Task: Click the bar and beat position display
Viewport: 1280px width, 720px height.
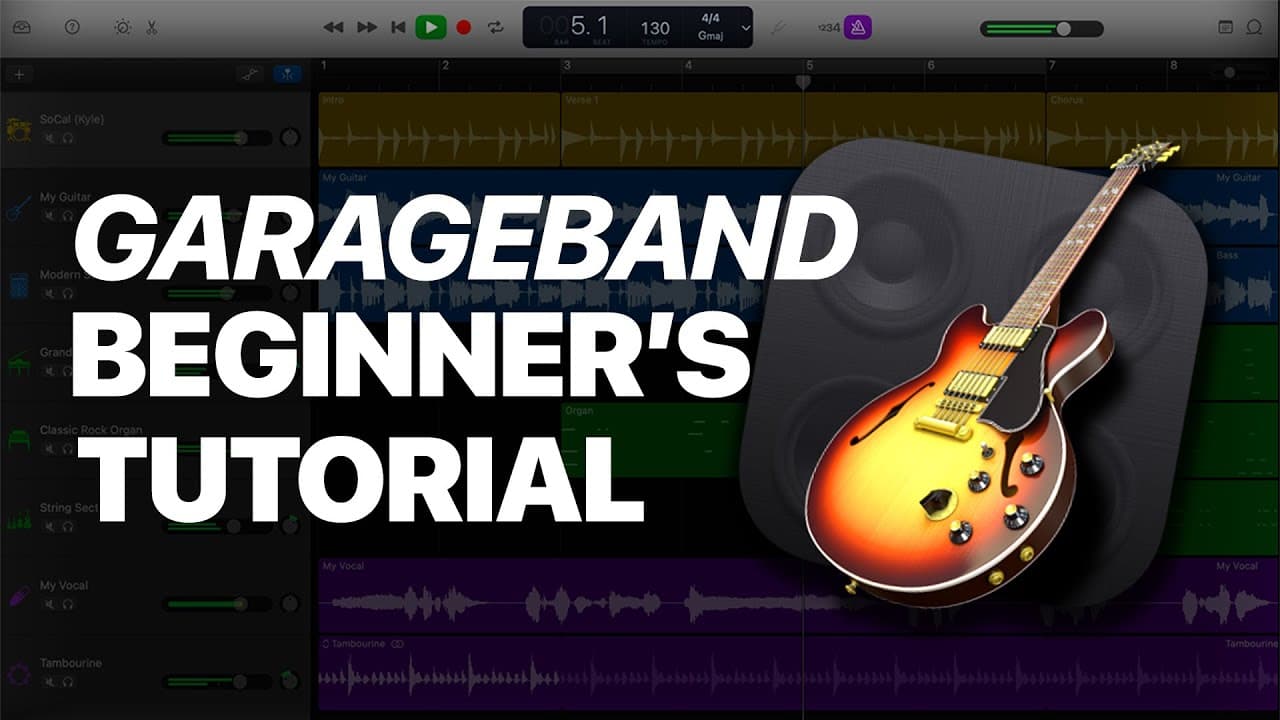Action: 575,27
